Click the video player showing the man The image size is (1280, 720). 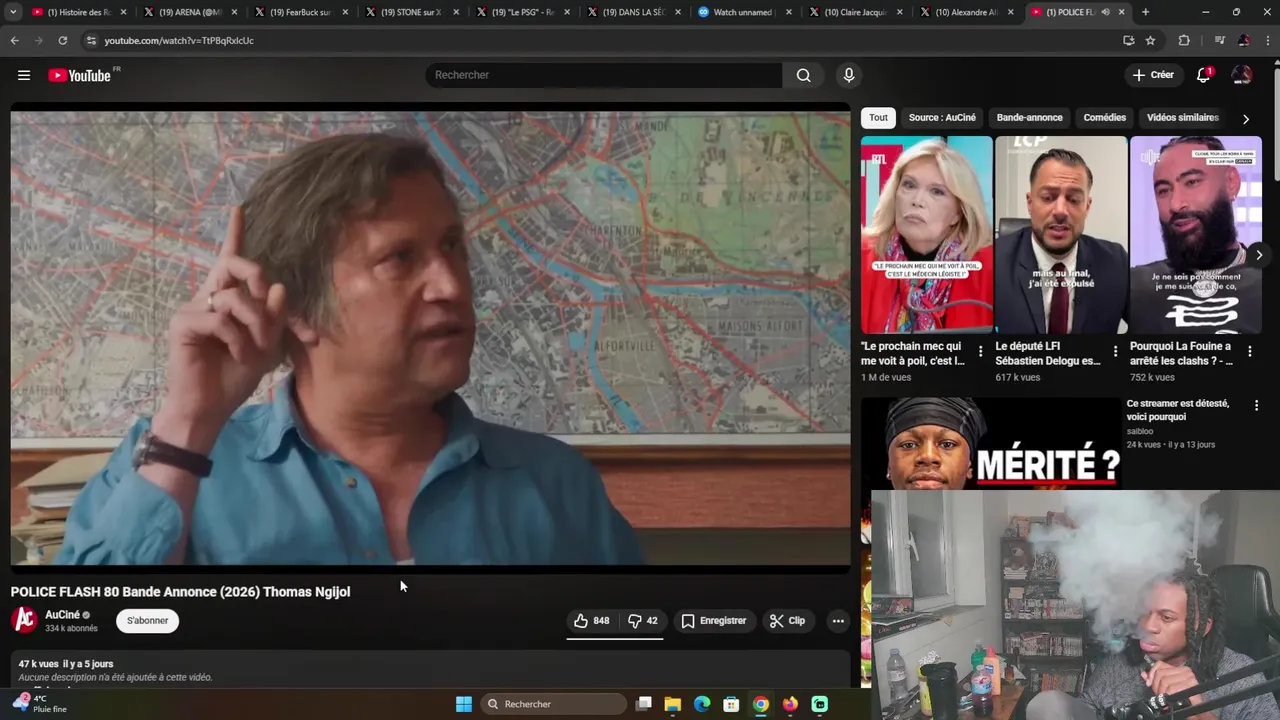click(x=430, y=337)
